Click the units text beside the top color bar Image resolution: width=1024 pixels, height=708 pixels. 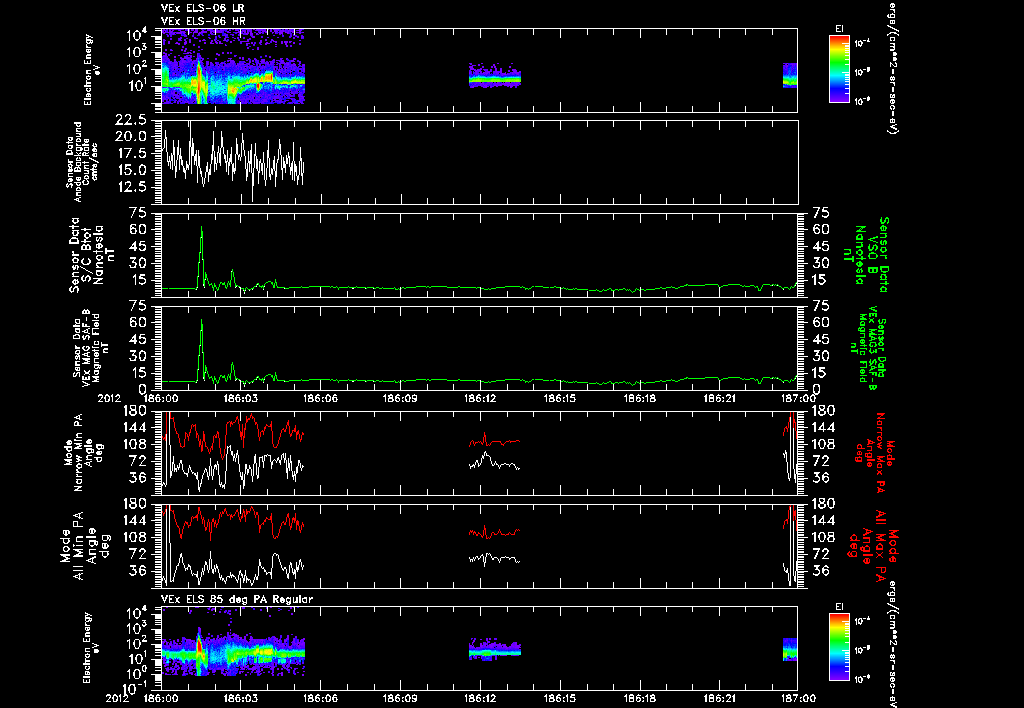891,67
